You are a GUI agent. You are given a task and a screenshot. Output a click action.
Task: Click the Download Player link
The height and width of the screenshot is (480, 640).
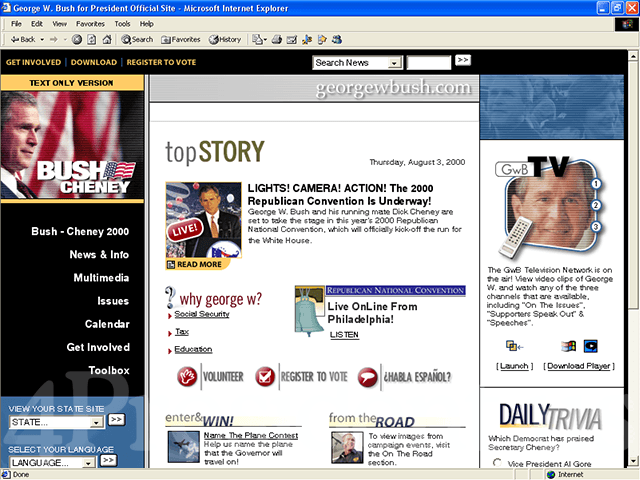pyautogui.click(x=579, y=366)
